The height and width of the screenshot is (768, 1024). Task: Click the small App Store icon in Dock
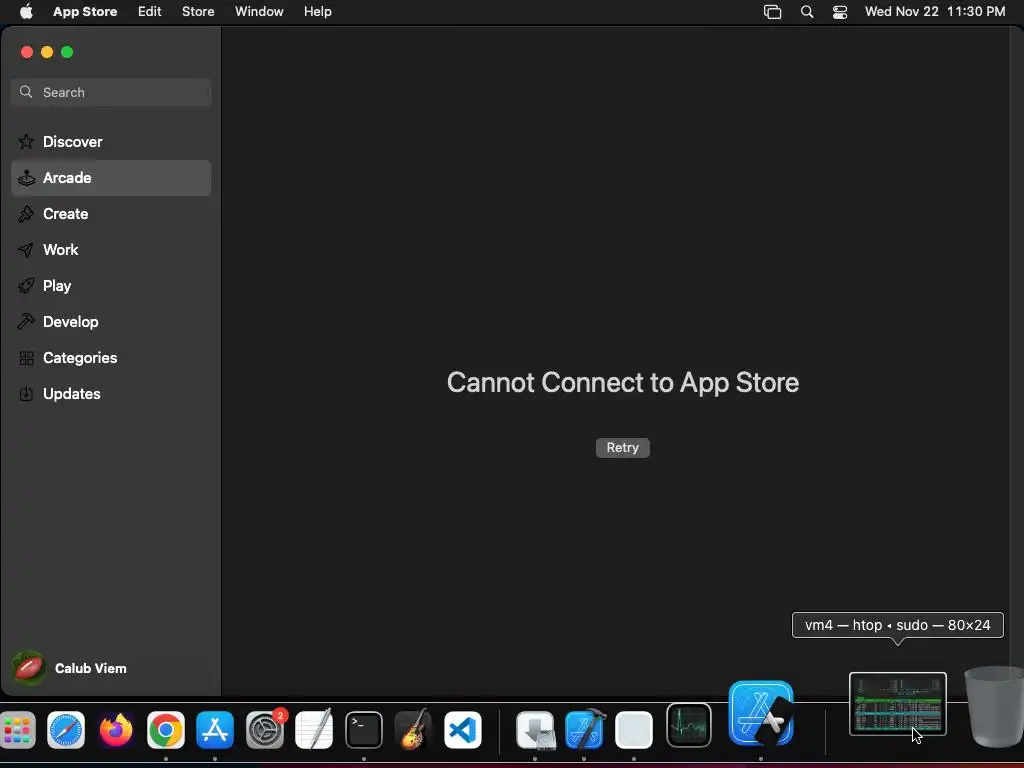pos(215,730)
